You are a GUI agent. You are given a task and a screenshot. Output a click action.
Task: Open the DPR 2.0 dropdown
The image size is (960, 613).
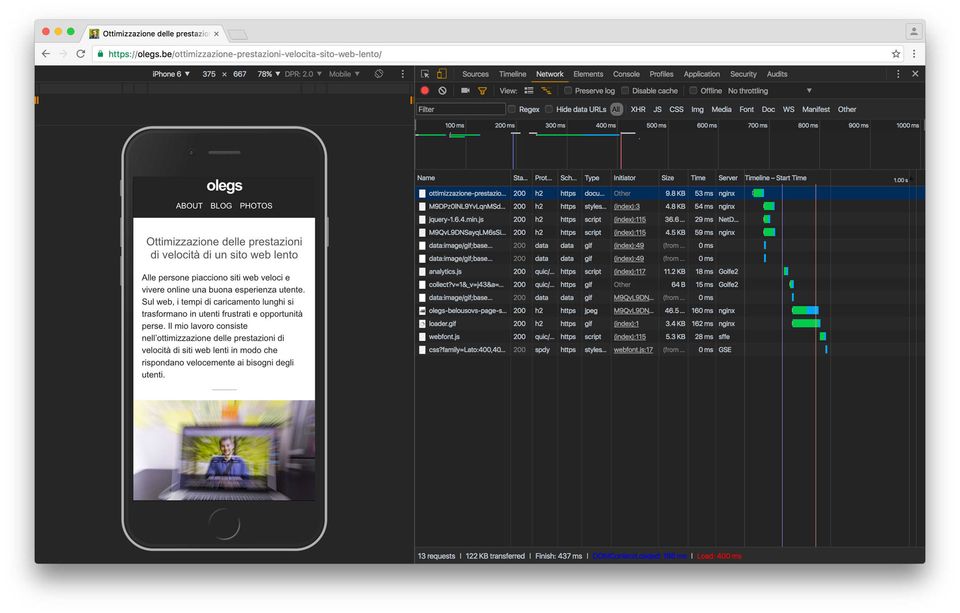303,74
